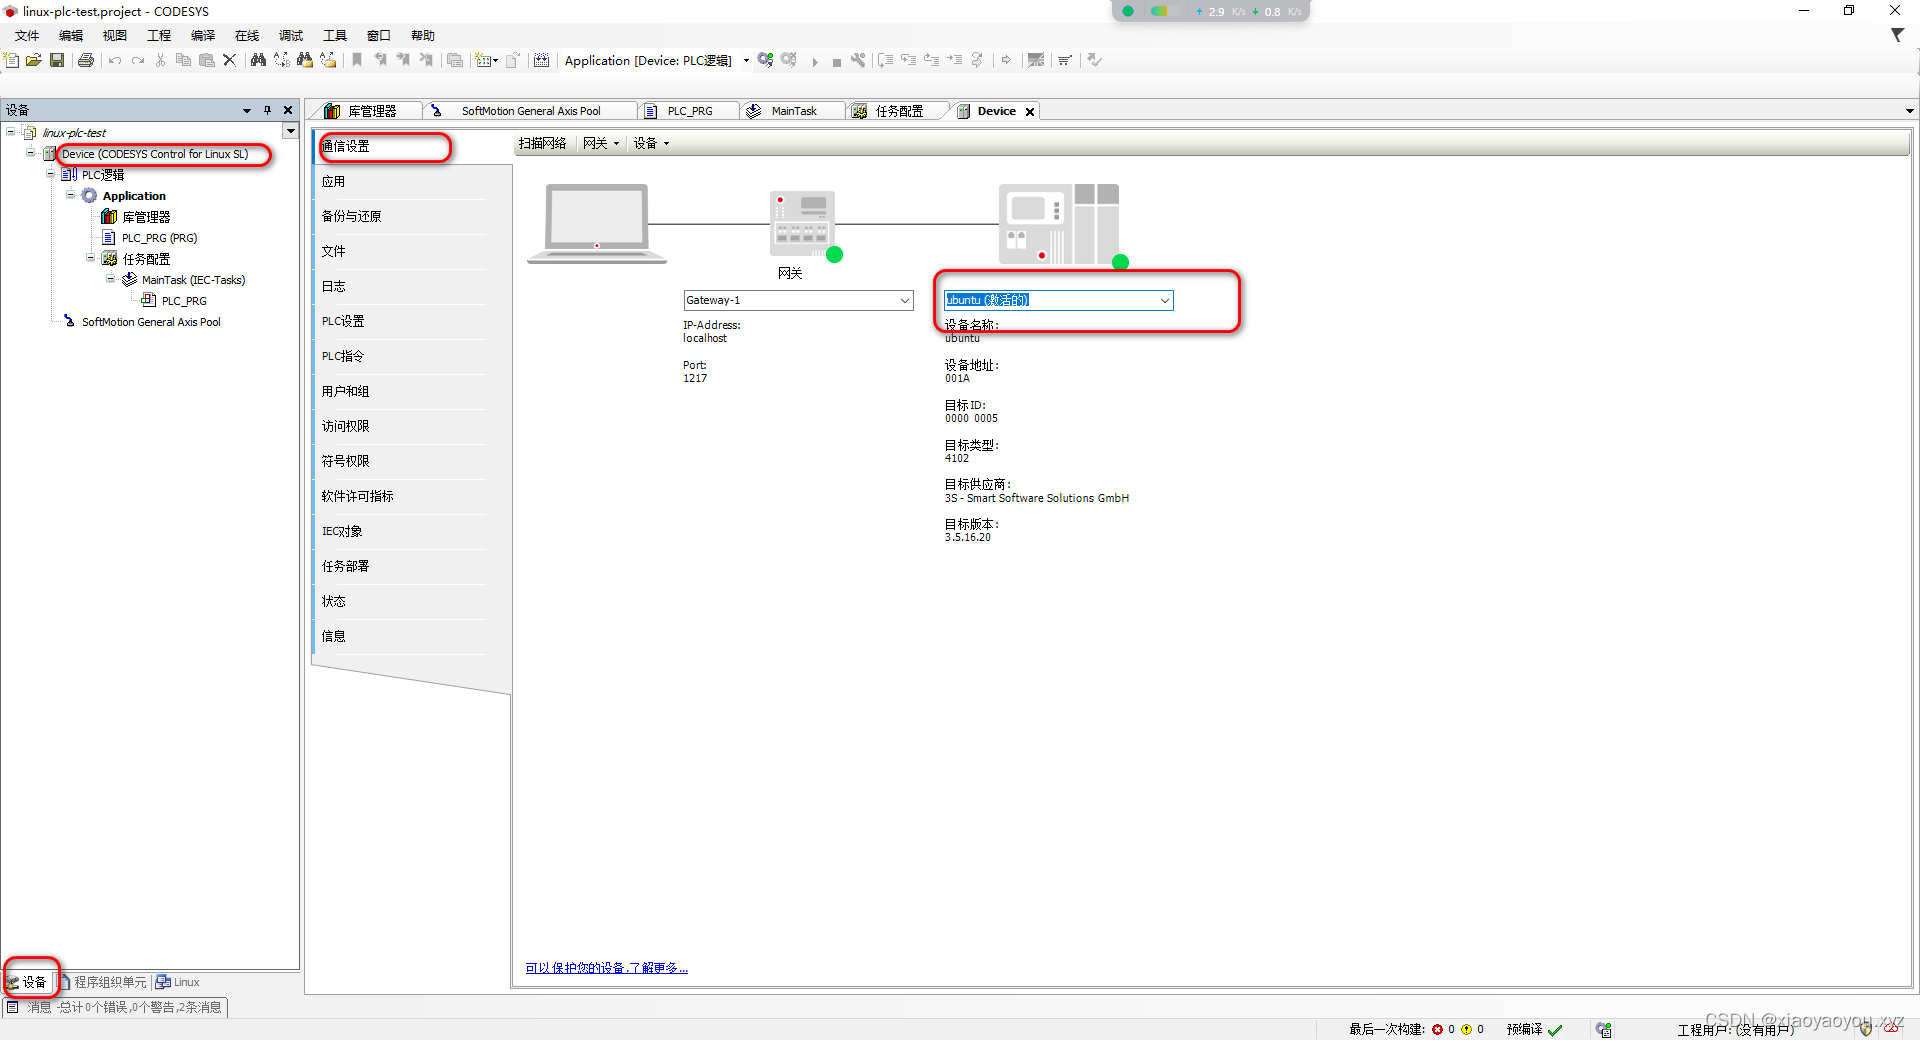1920x1040 pixels.
Task: Click the laptop computer icon in the diagram
Action: tap(597, 223)
